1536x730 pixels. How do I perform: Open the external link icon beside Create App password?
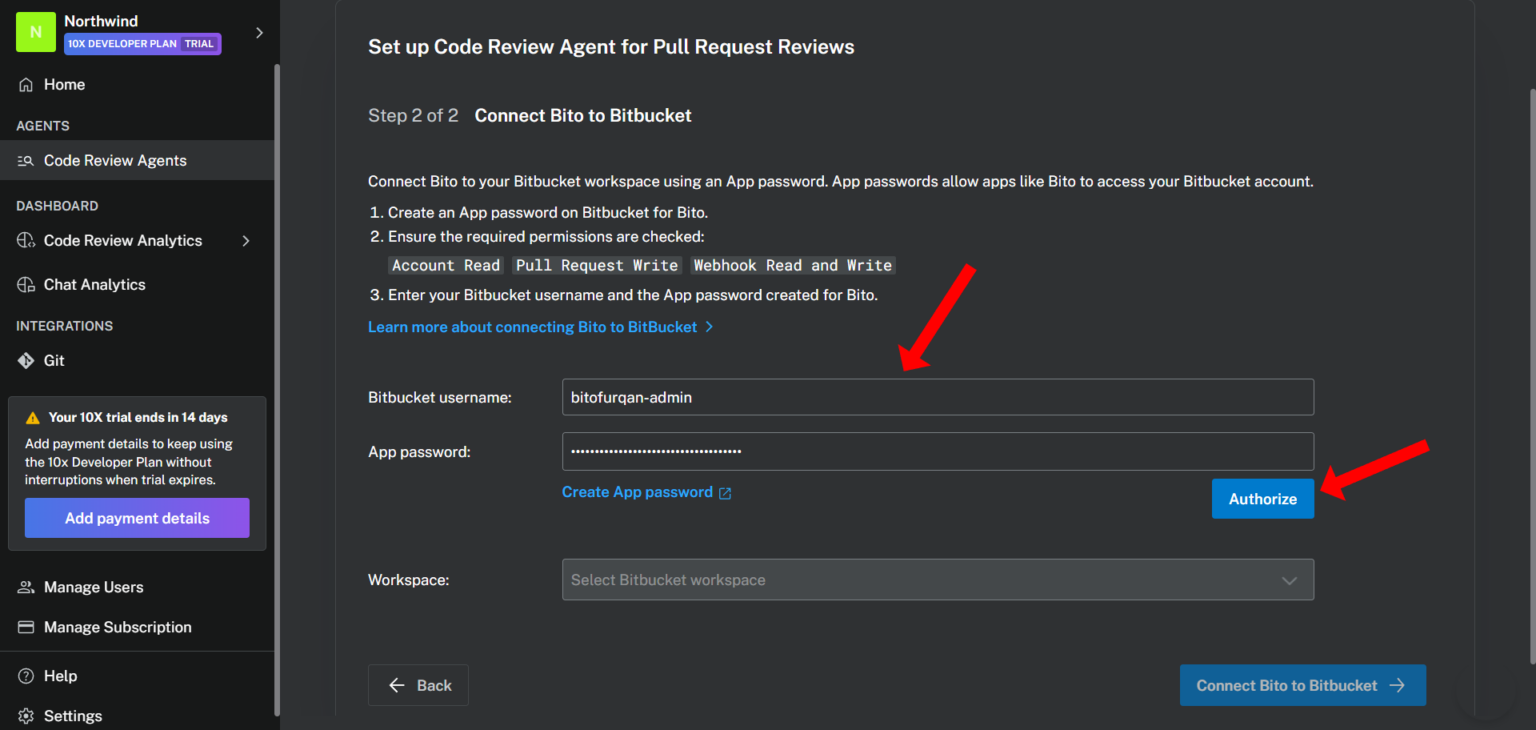[x=726, y=492]
